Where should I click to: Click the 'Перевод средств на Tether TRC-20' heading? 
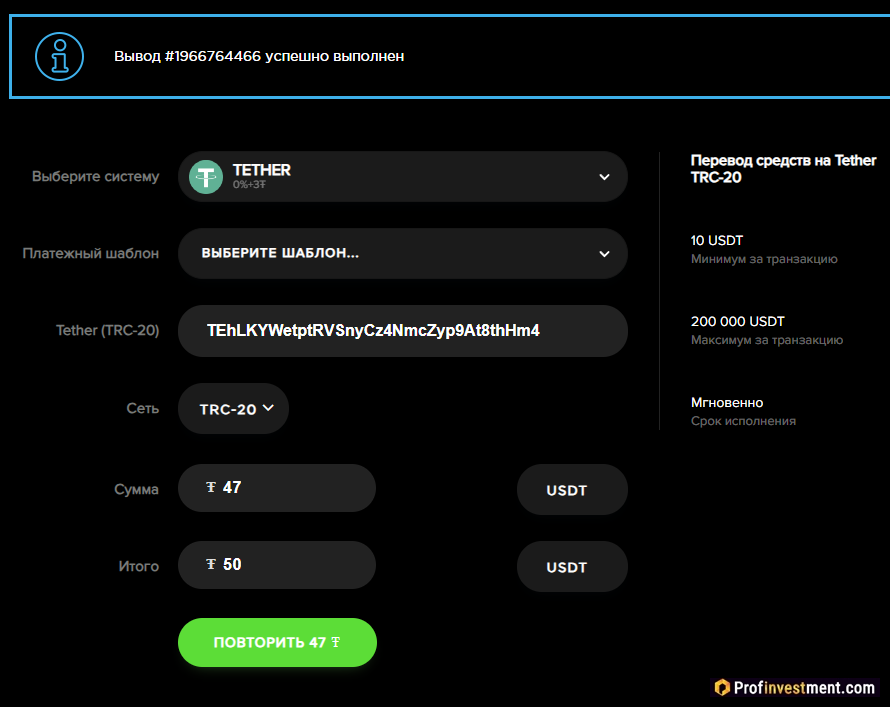pos(783,169)
